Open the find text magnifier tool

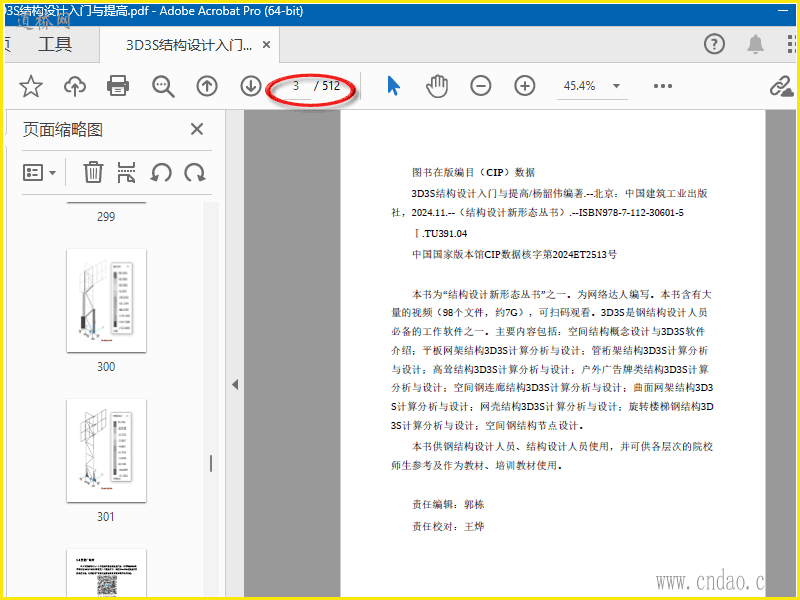coord(163,86)
